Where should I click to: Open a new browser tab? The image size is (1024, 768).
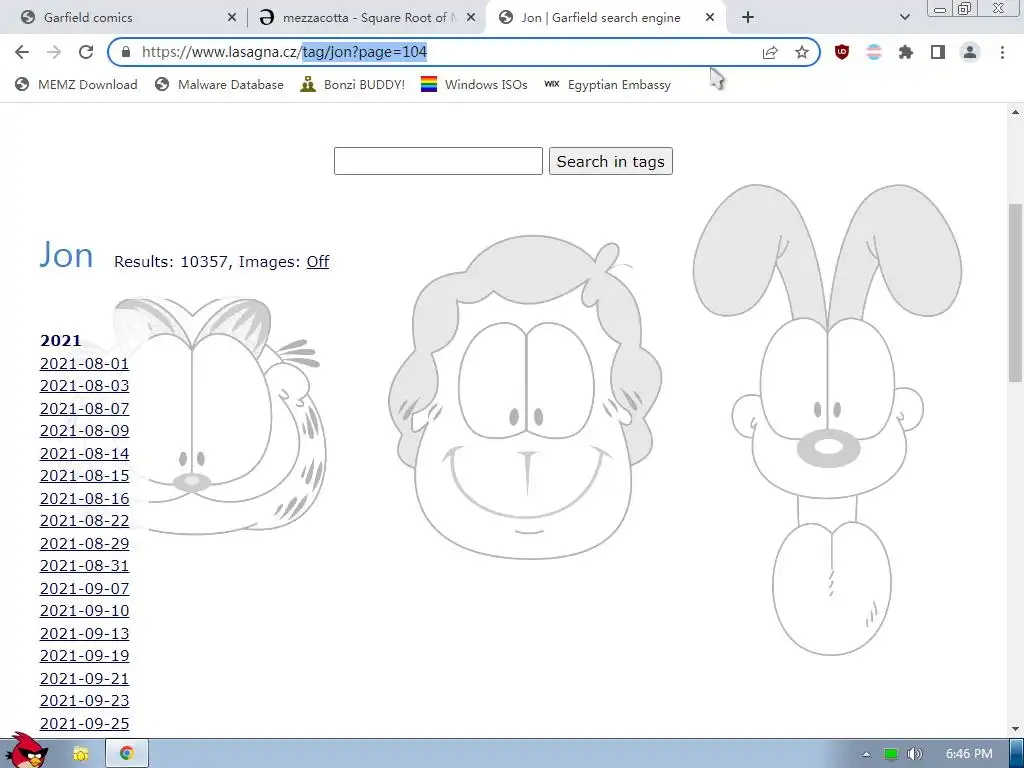pos(748,18)
